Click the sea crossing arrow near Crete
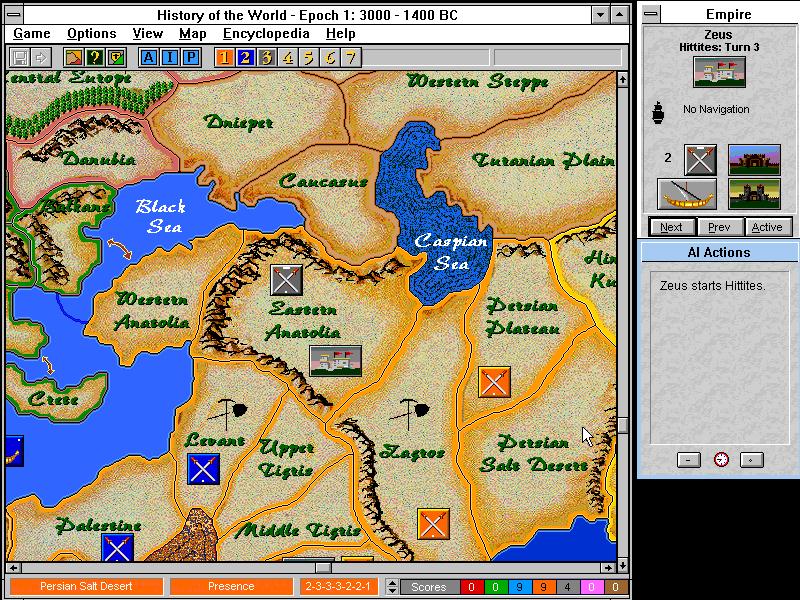Viewport: 800px width, 600px height. (x=47, y=364)
